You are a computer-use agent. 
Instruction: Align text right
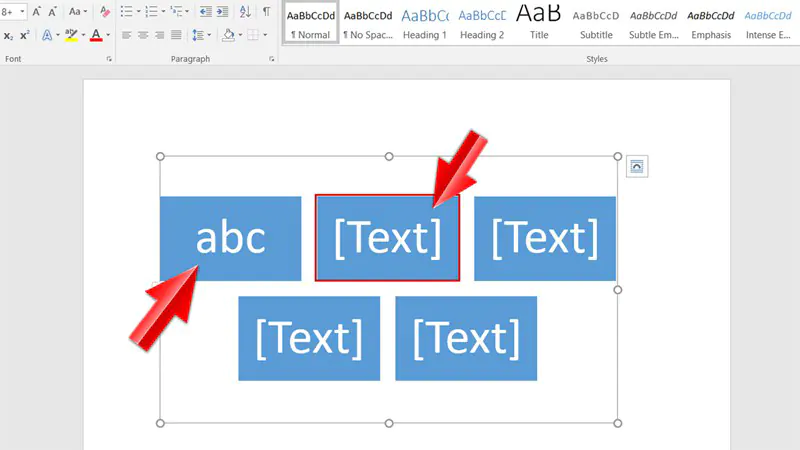pos(160,35)
